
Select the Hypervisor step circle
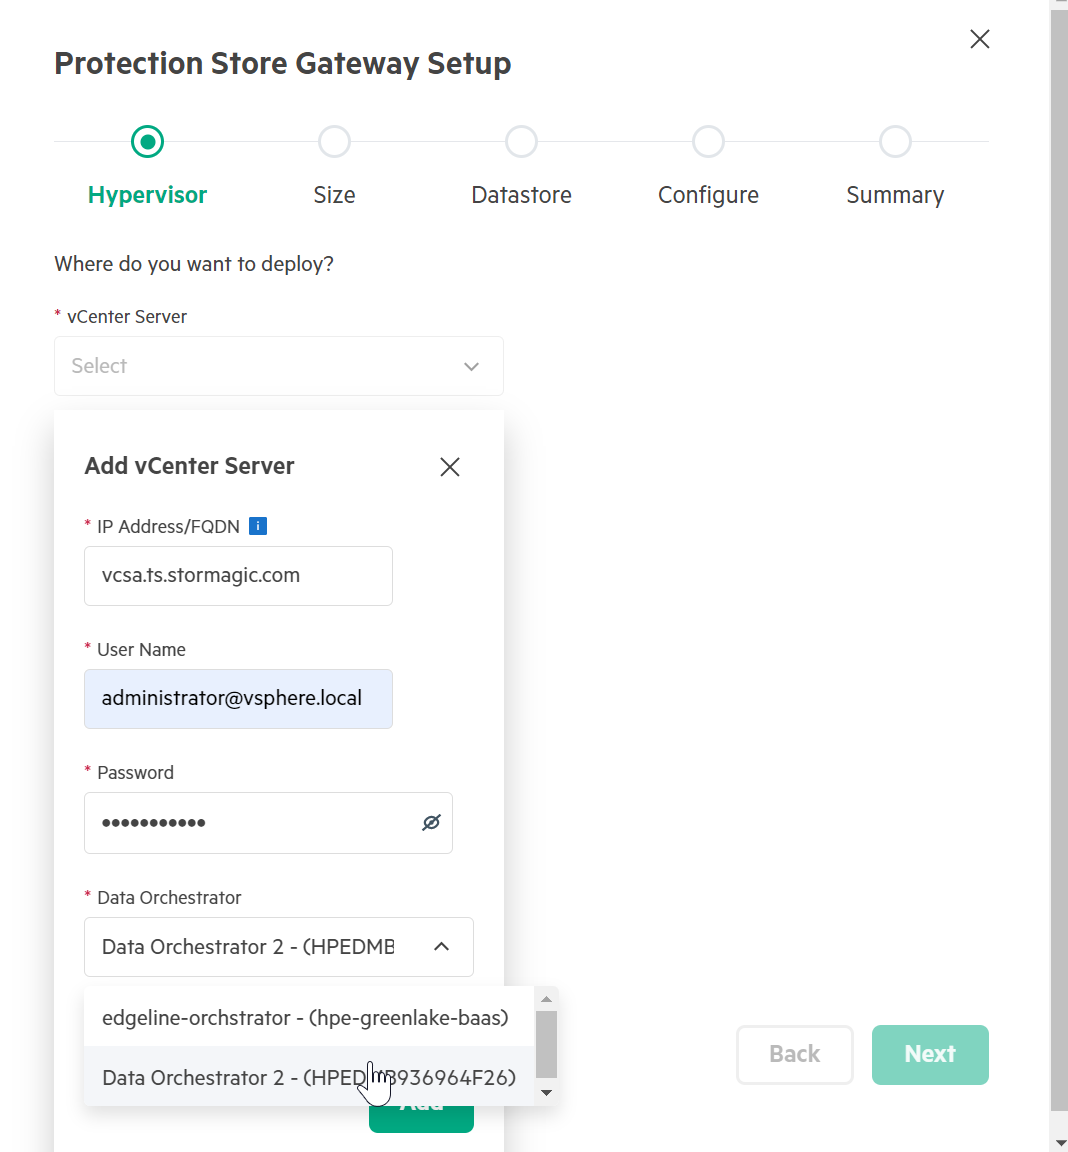pos(148,142)
